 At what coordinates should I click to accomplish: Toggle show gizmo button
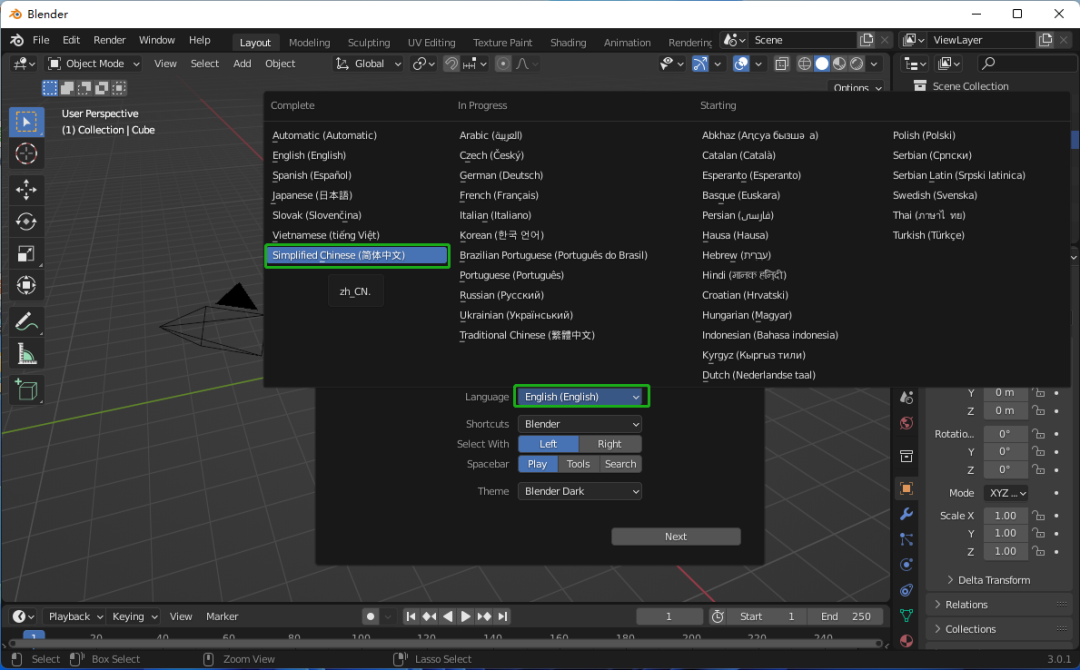[x=700, y=63]
